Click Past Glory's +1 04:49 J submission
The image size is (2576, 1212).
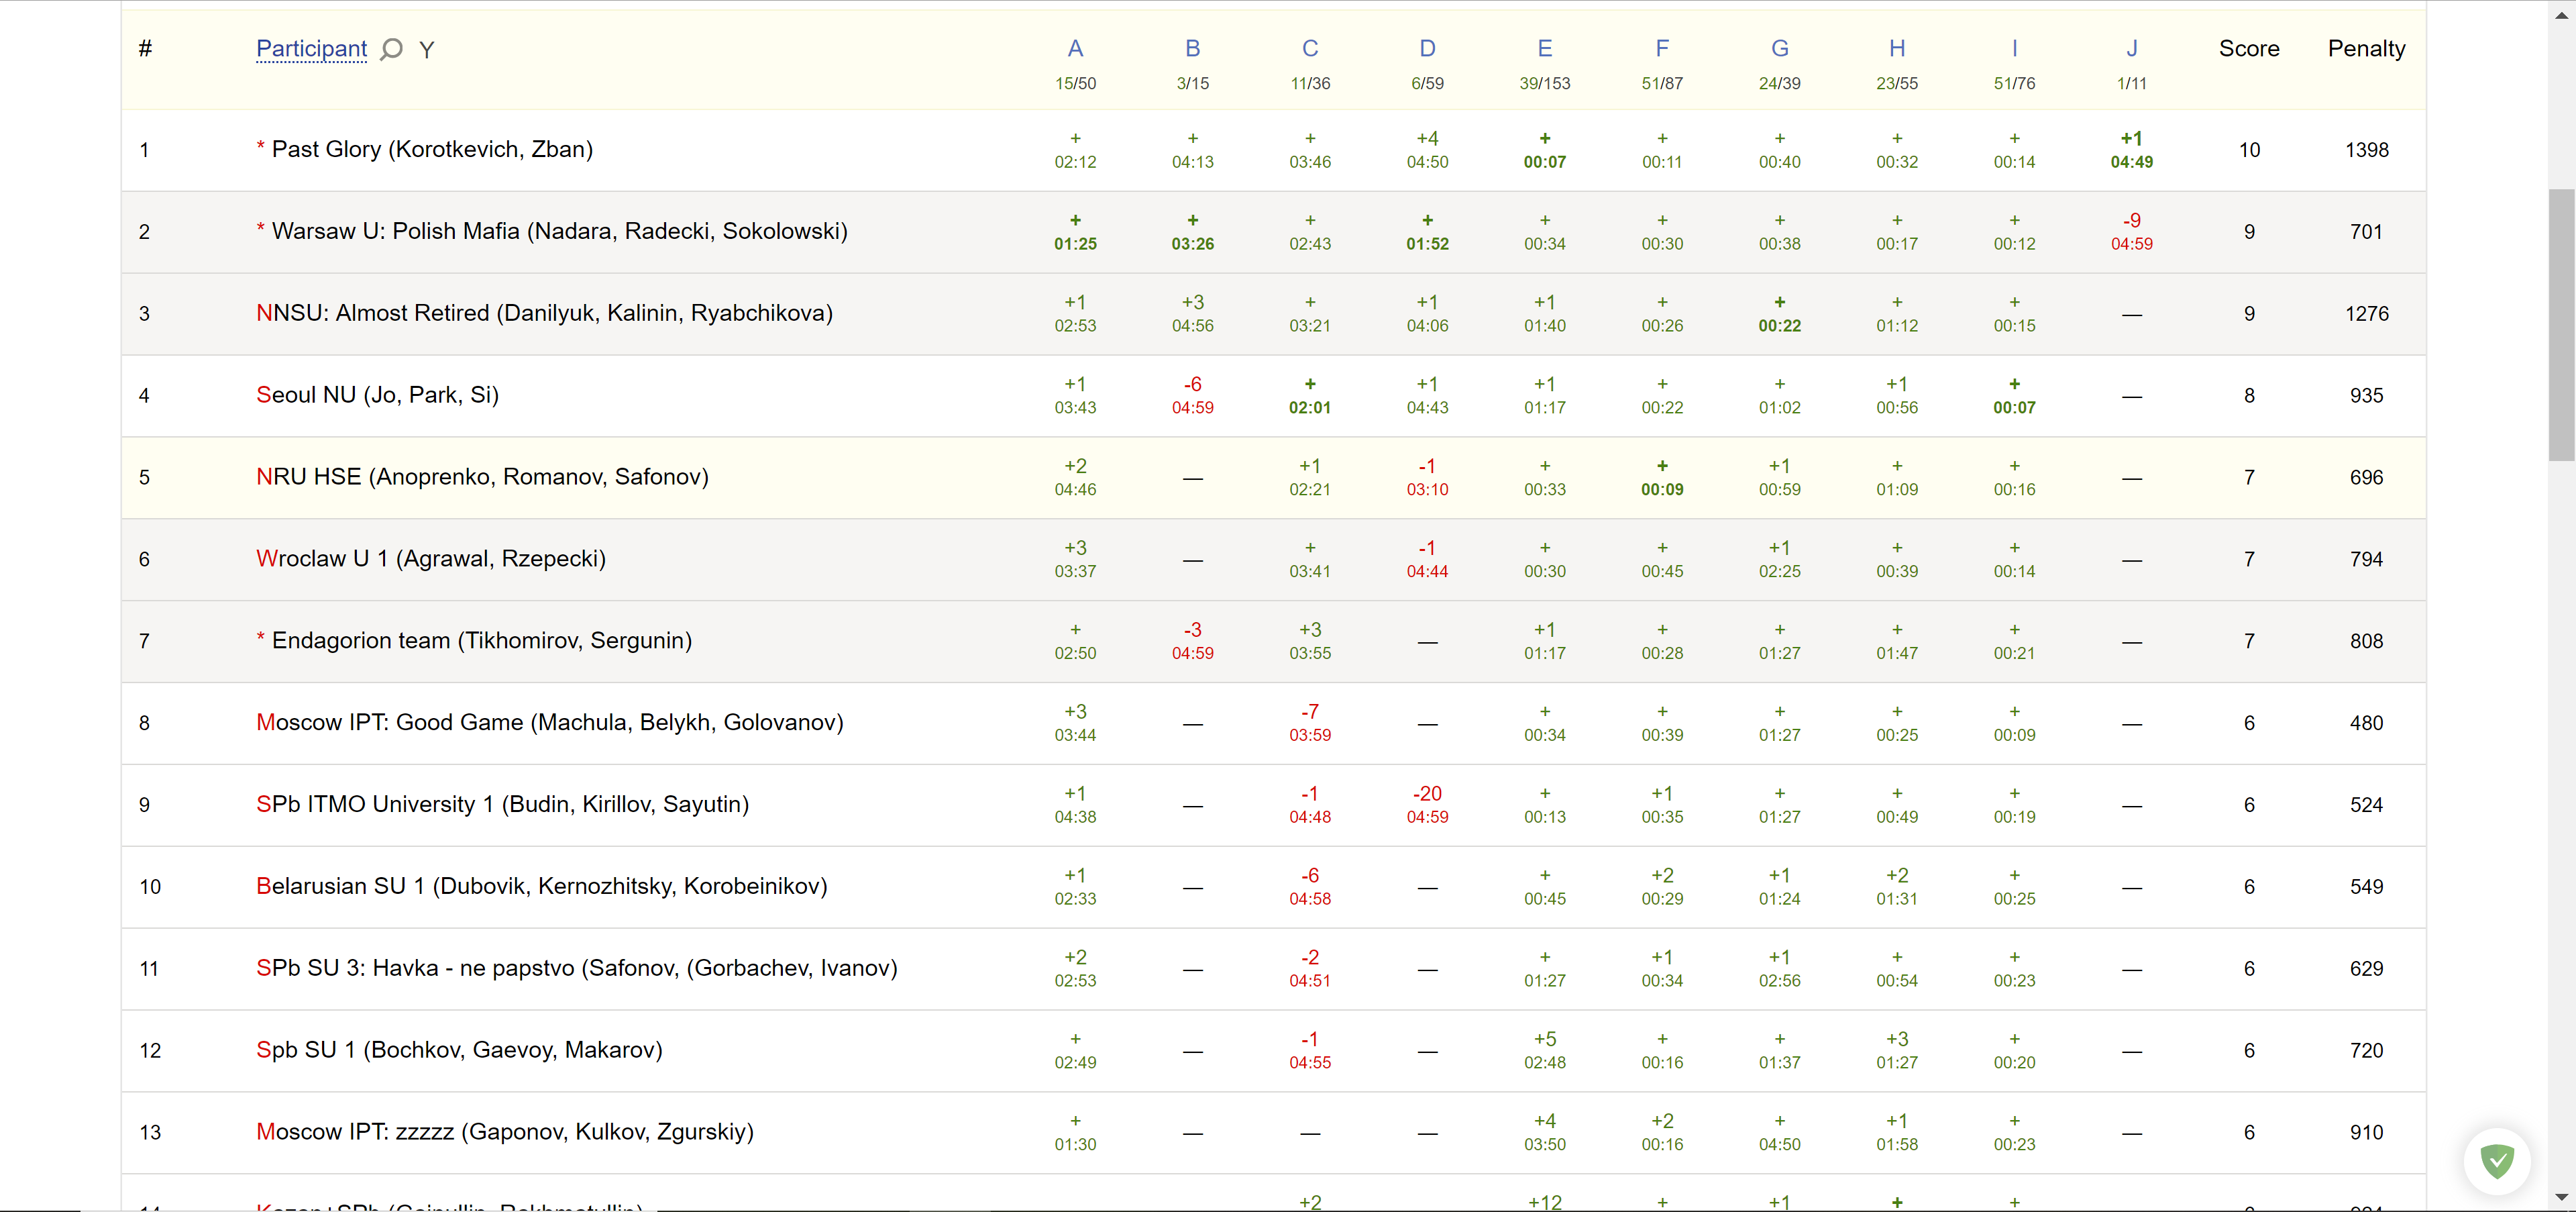pyautogui.click(x=2131, y=150)
